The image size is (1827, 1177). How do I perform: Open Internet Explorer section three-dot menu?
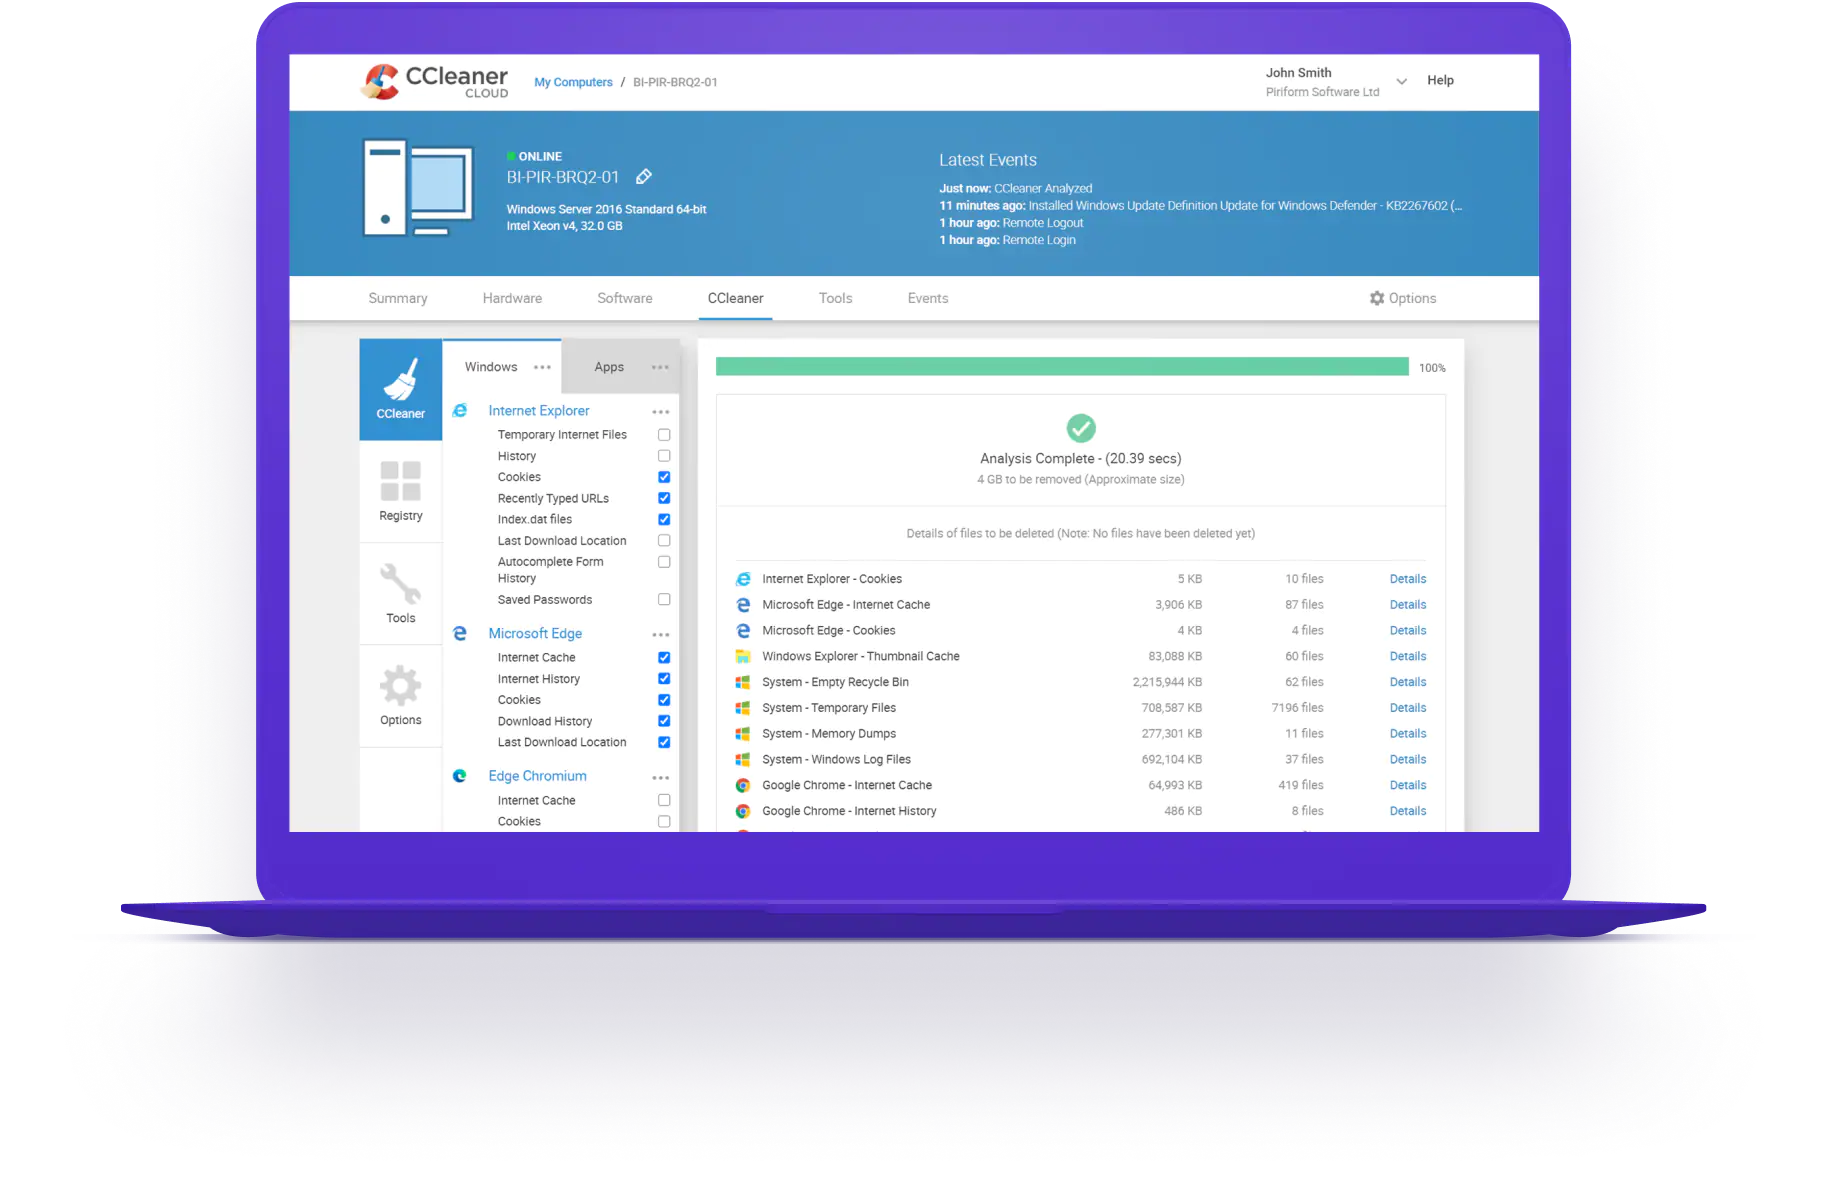[x=661, y=412]
